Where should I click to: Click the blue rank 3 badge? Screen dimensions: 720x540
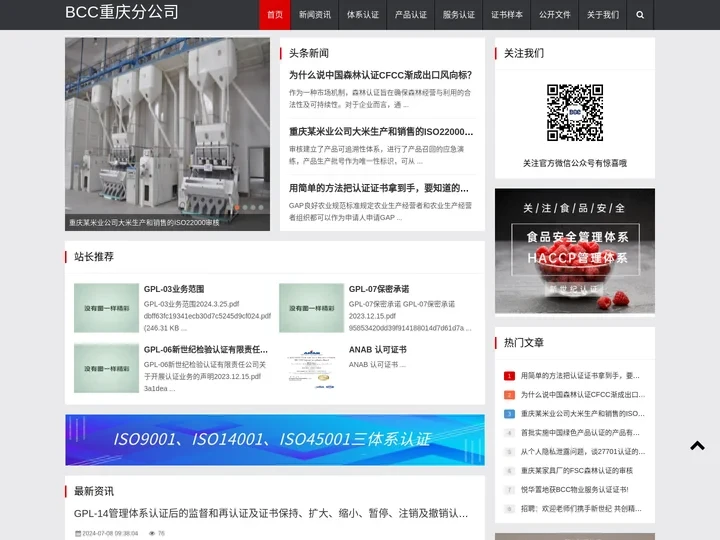click(509, 414)
